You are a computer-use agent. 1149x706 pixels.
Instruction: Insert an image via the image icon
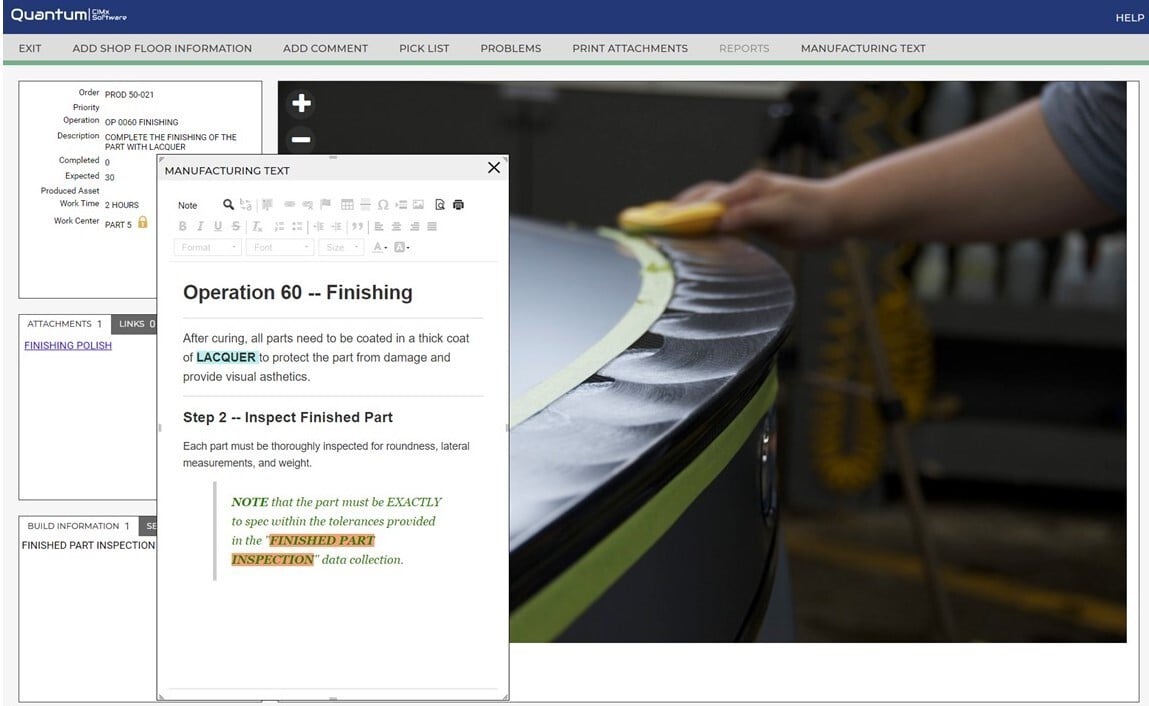click(x=417, y=204)
